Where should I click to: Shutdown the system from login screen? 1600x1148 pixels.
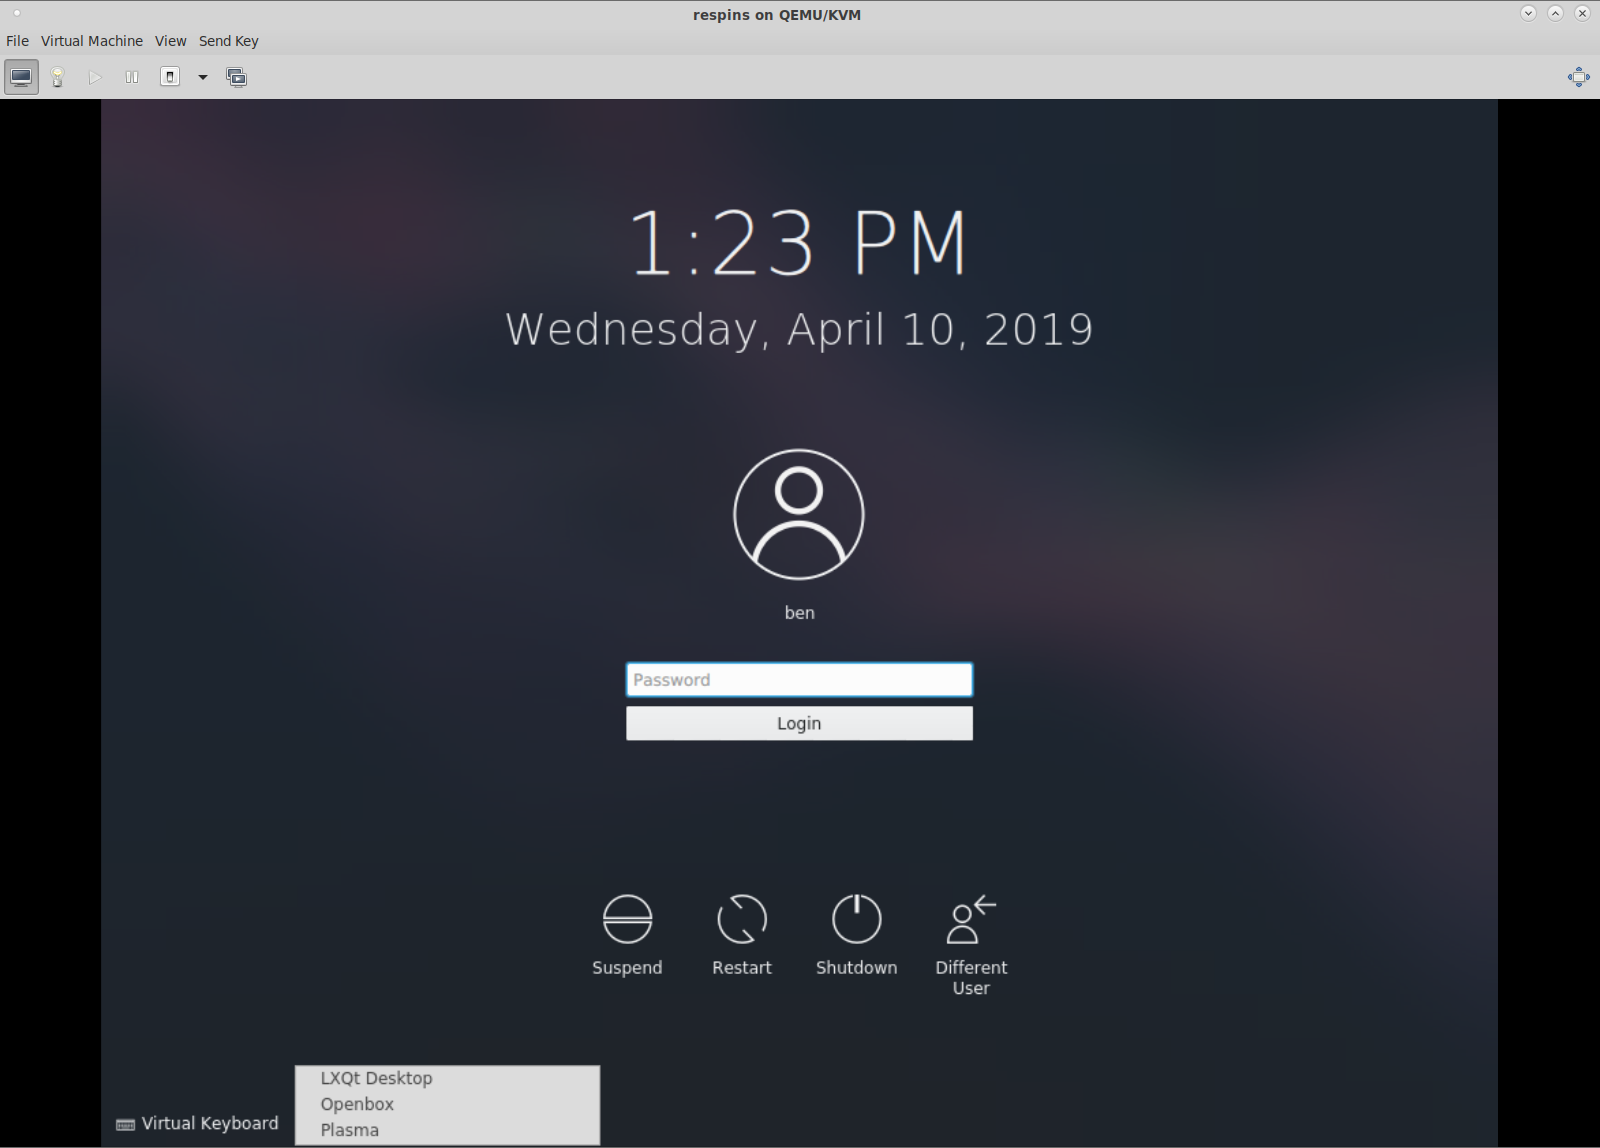pyautogui.click(x=857, y=936)
